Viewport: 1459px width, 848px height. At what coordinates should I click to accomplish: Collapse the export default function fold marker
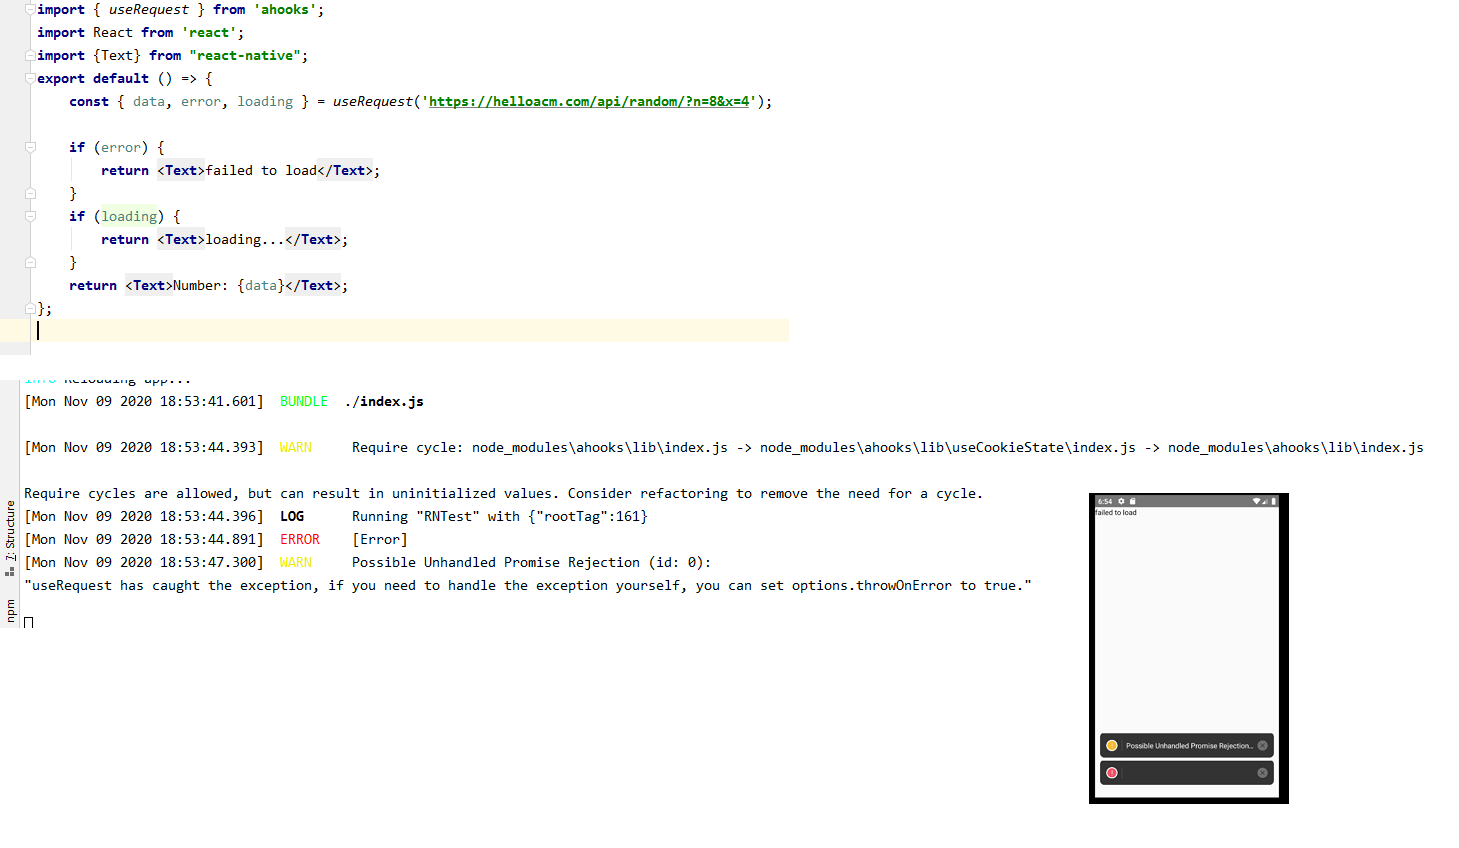pyautogui.click(x=30, y=78)
